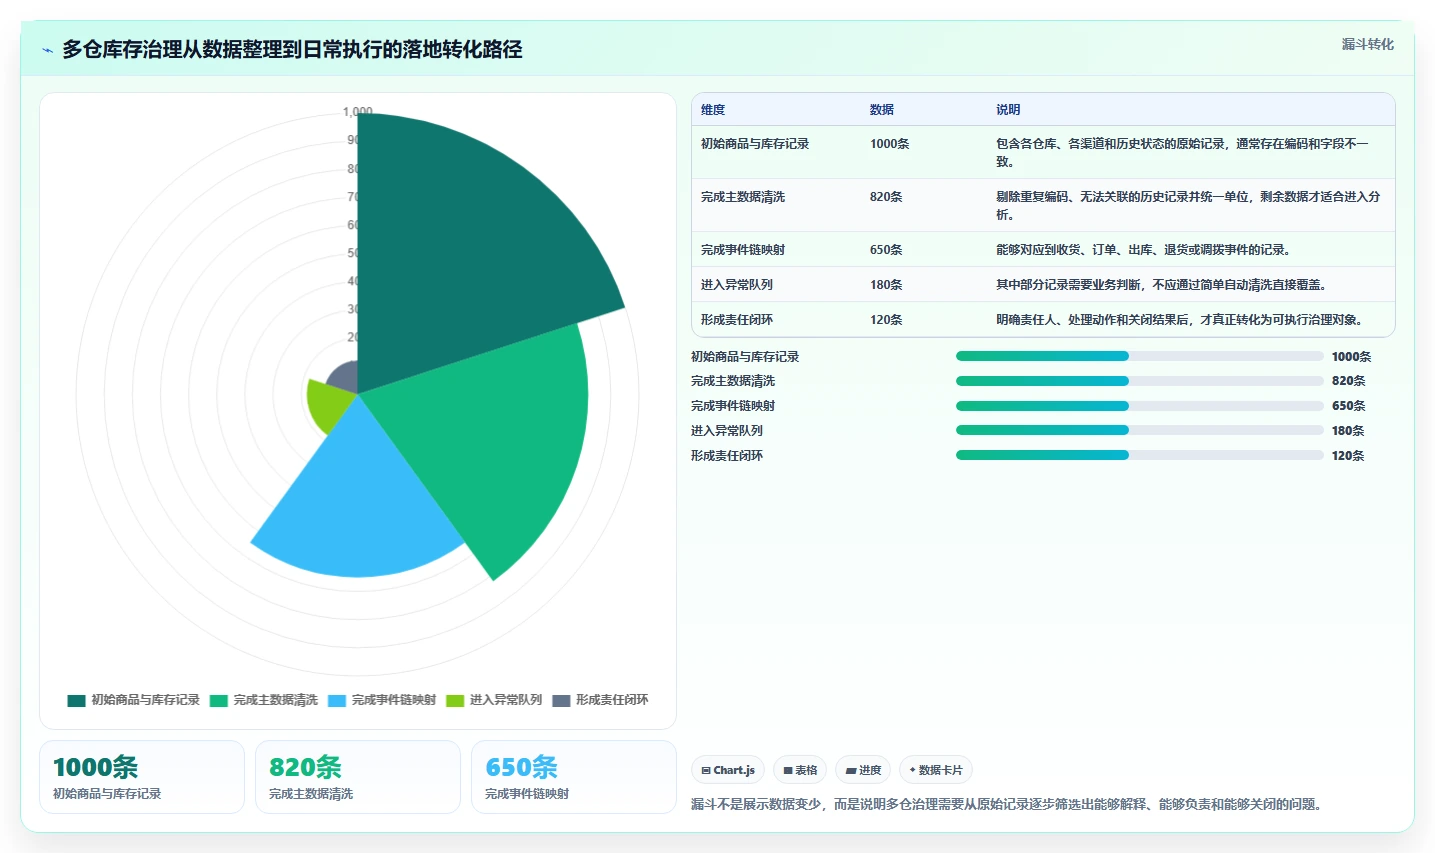
Task: Open the 820条 data card
Action: [x=358, y=777]
